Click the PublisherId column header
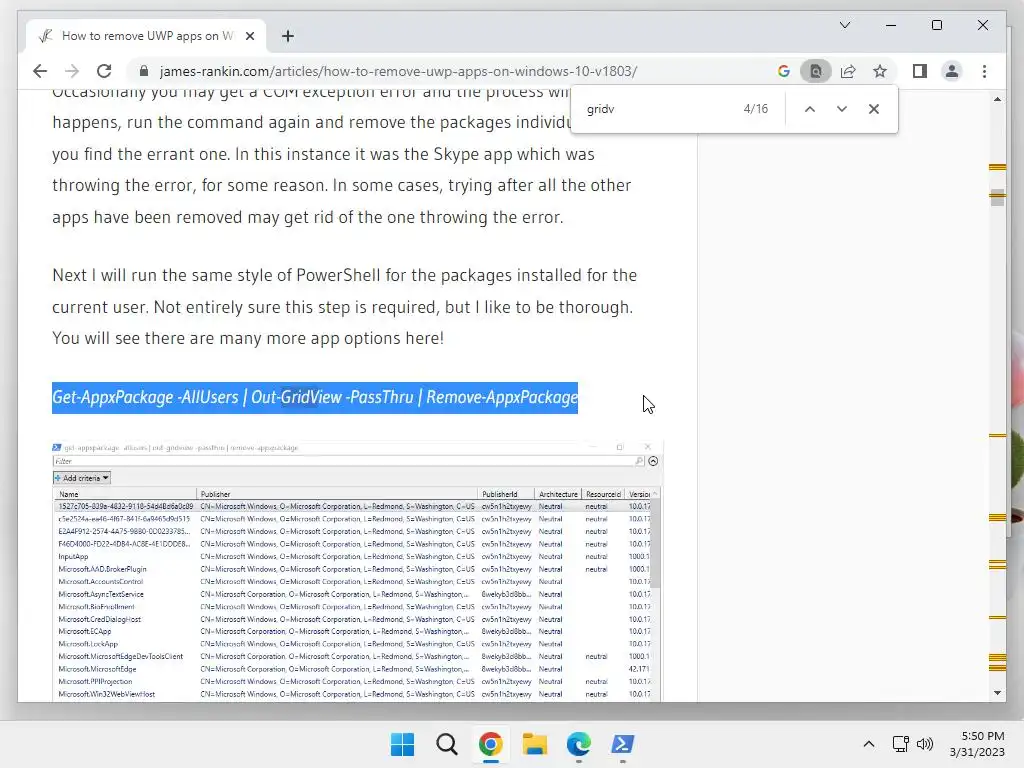Screen dimensions: 1024x768 [x=506, y=494]
